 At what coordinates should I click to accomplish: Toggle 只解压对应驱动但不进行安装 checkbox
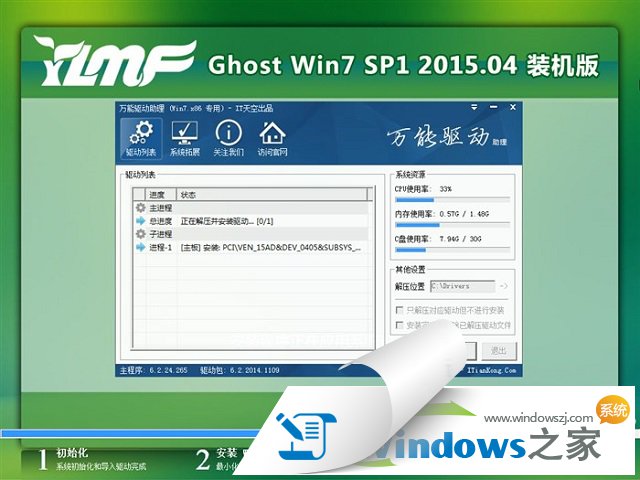(x=400, y=310)
